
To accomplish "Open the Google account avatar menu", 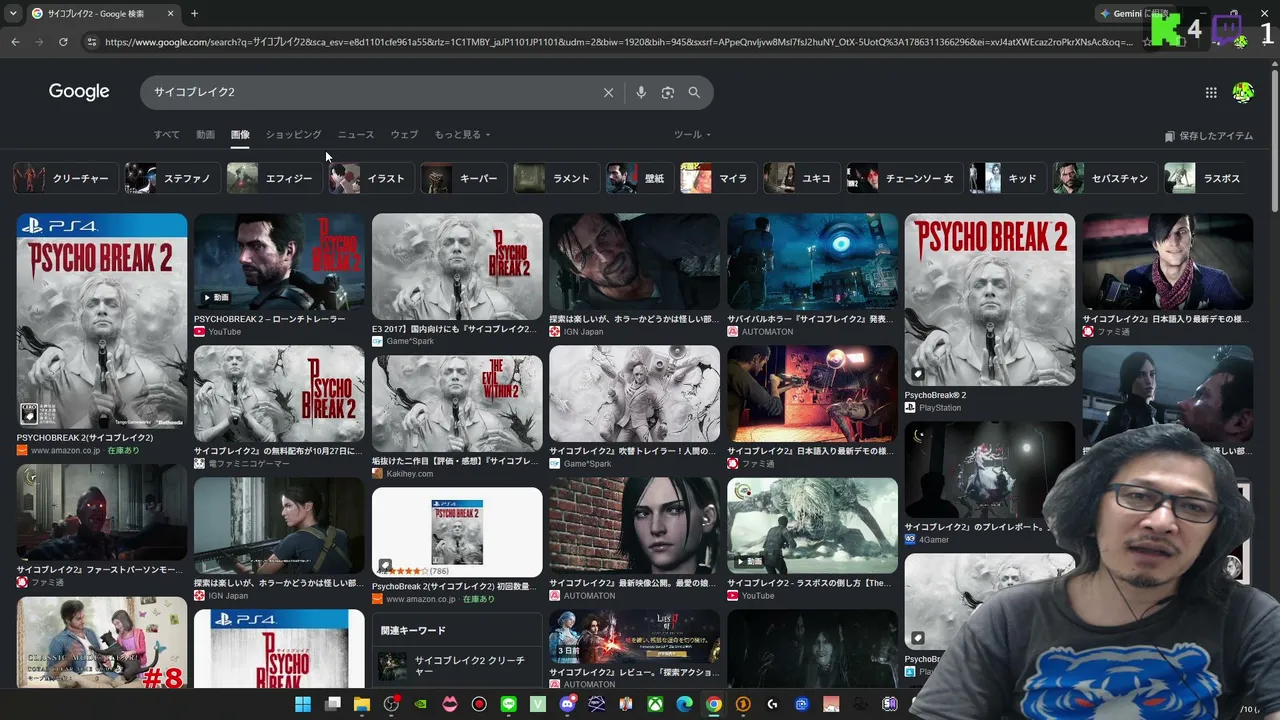I will pyautogui.click(x=1243, y=92).
